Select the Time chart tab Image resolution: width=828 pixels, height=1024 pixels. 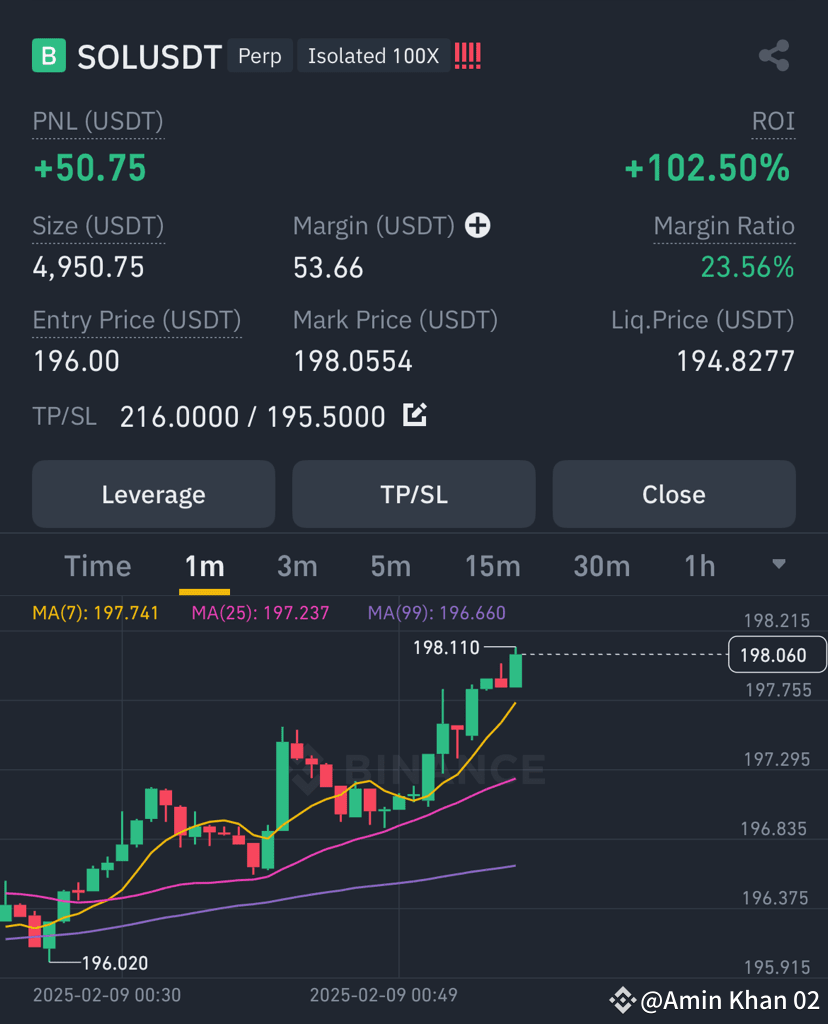[x=97, y=566]
